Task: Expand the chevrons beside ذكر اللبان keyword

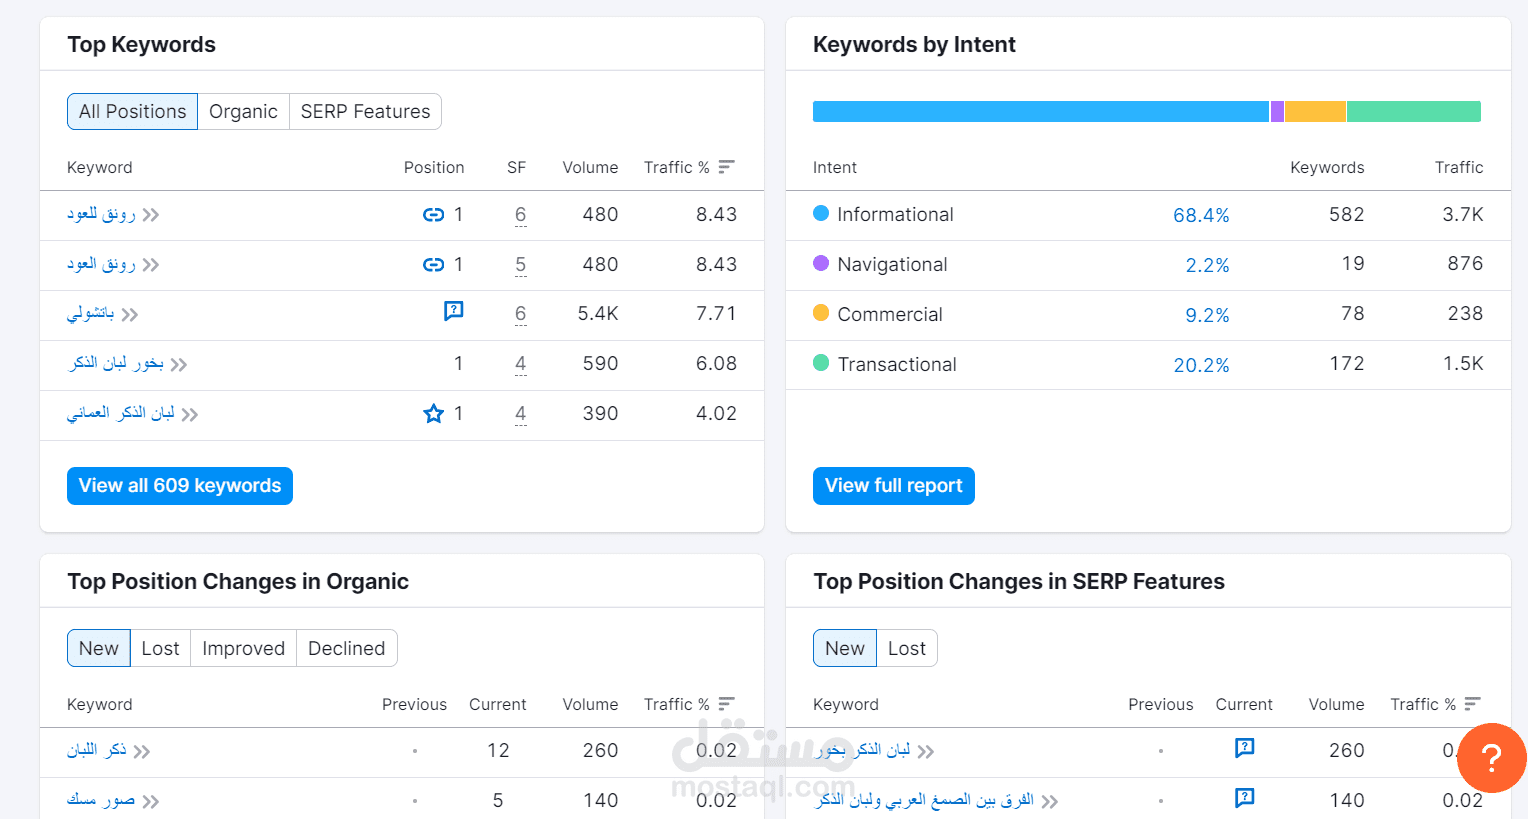Action: [142, 752]
